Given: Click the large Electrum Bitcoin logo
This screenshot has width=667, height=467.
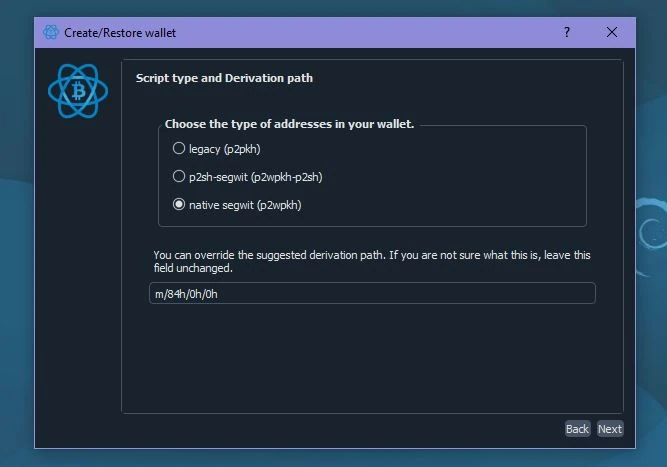Looking at the screenshot, I should (x=78, y=91).
